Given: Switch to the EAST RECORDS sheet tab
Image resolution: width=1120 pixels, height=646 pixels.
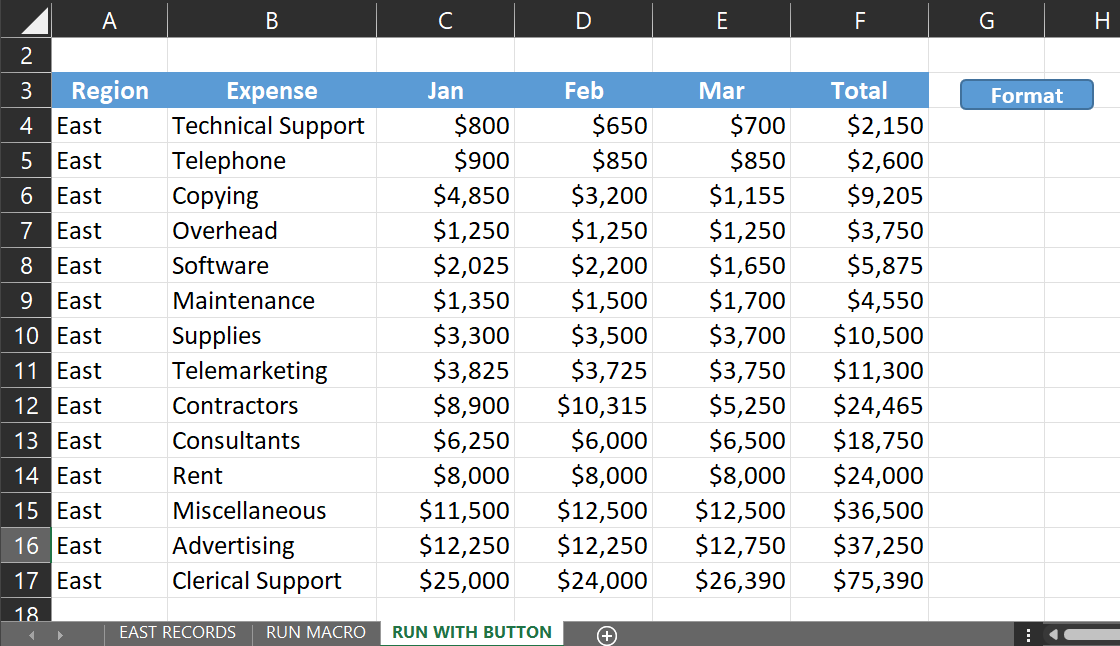Looking at the screenshot, I should point(178,633).
